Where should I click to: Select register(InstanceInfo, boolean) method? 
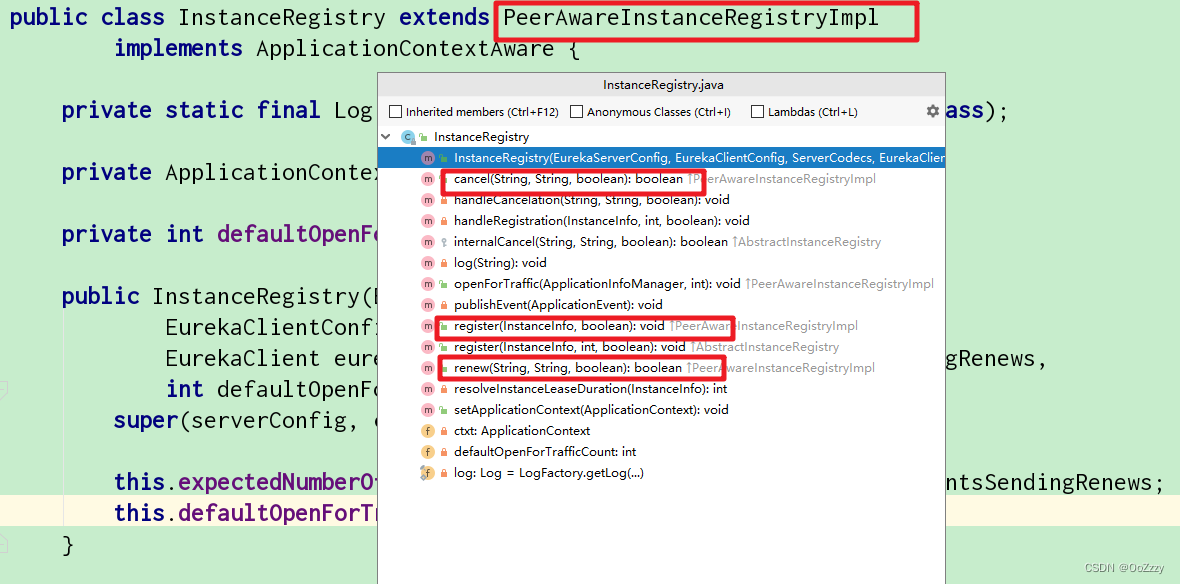560,326
